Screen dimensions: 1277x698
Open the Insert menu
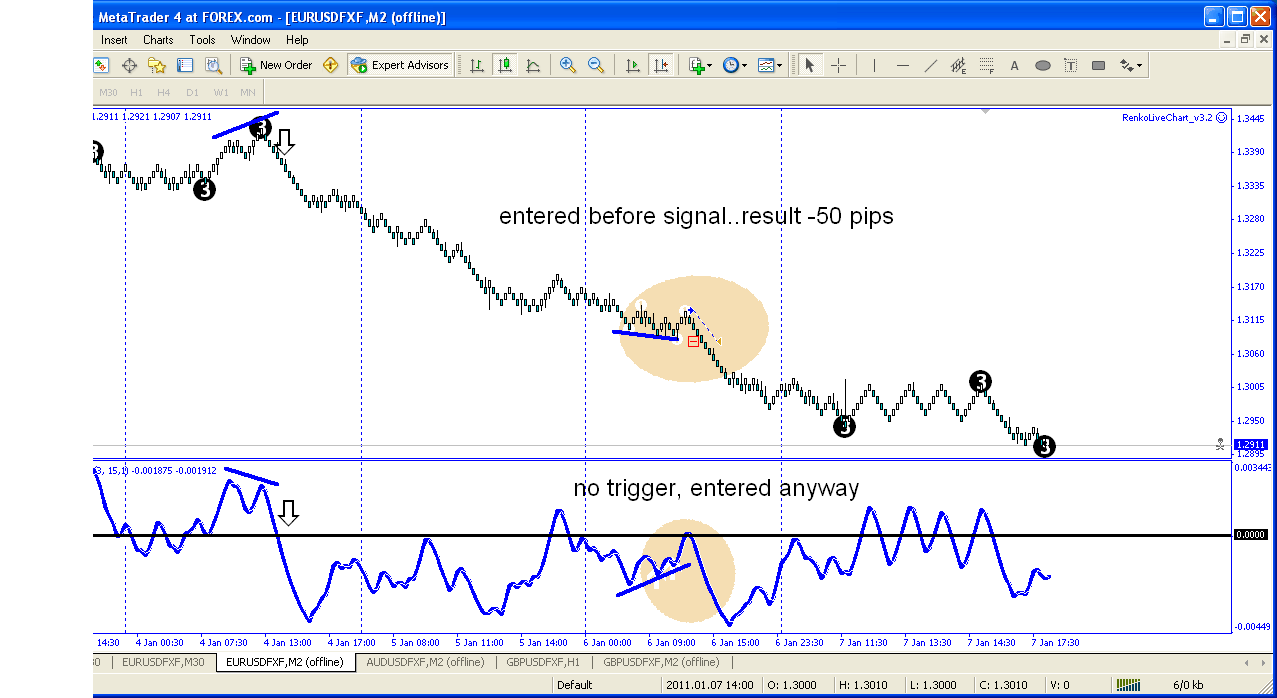click(x=114, y=40)
